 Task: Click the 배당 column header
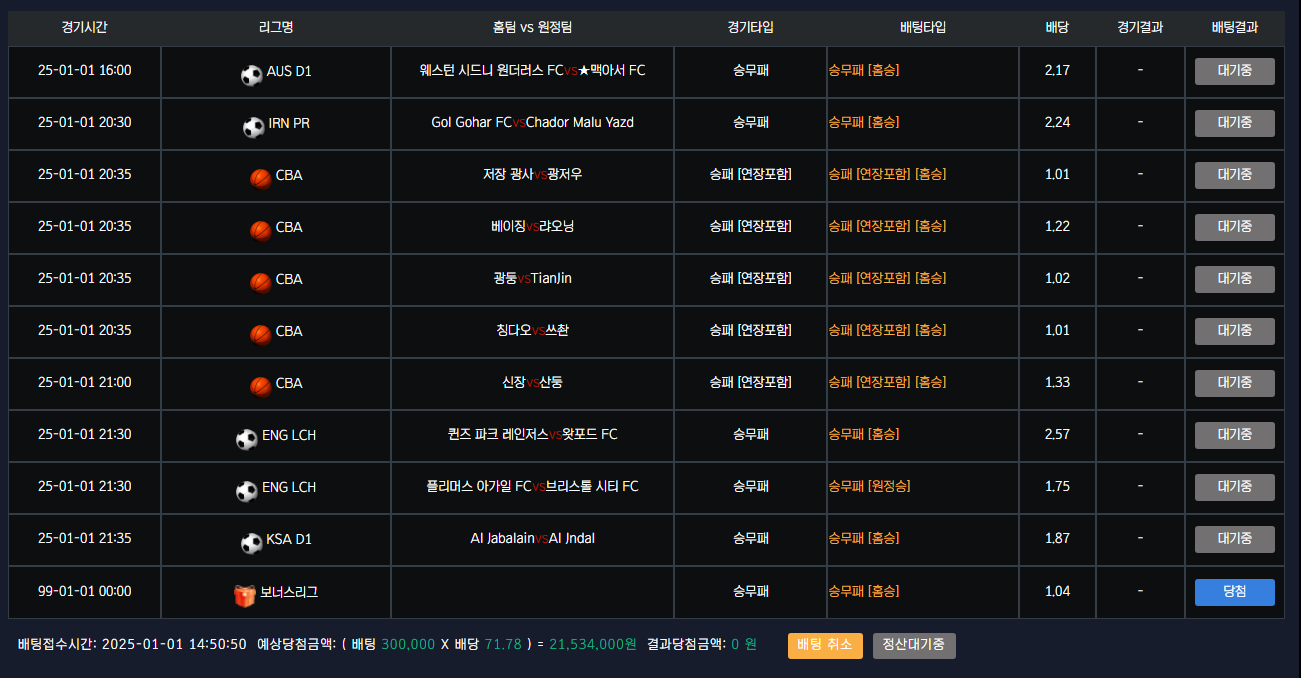(x=1057, y=28)
